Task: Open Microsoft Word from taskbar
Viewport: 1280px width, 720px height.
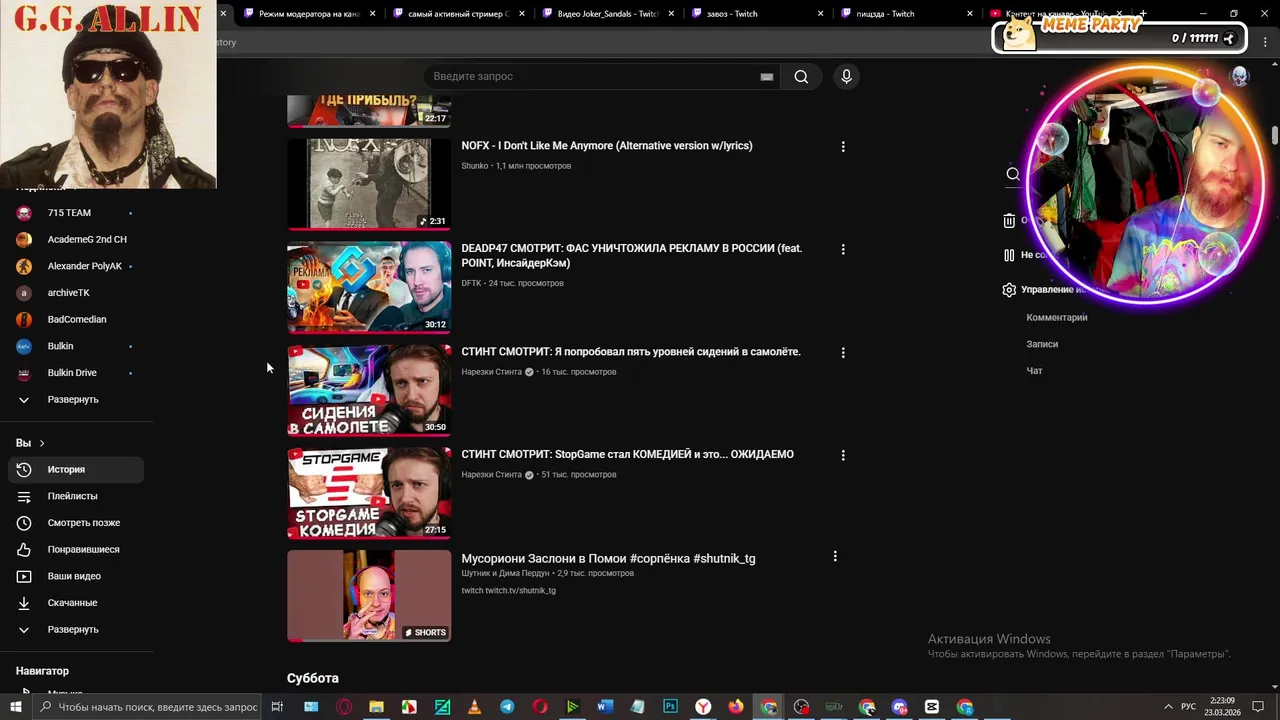Action: point(605,707)
